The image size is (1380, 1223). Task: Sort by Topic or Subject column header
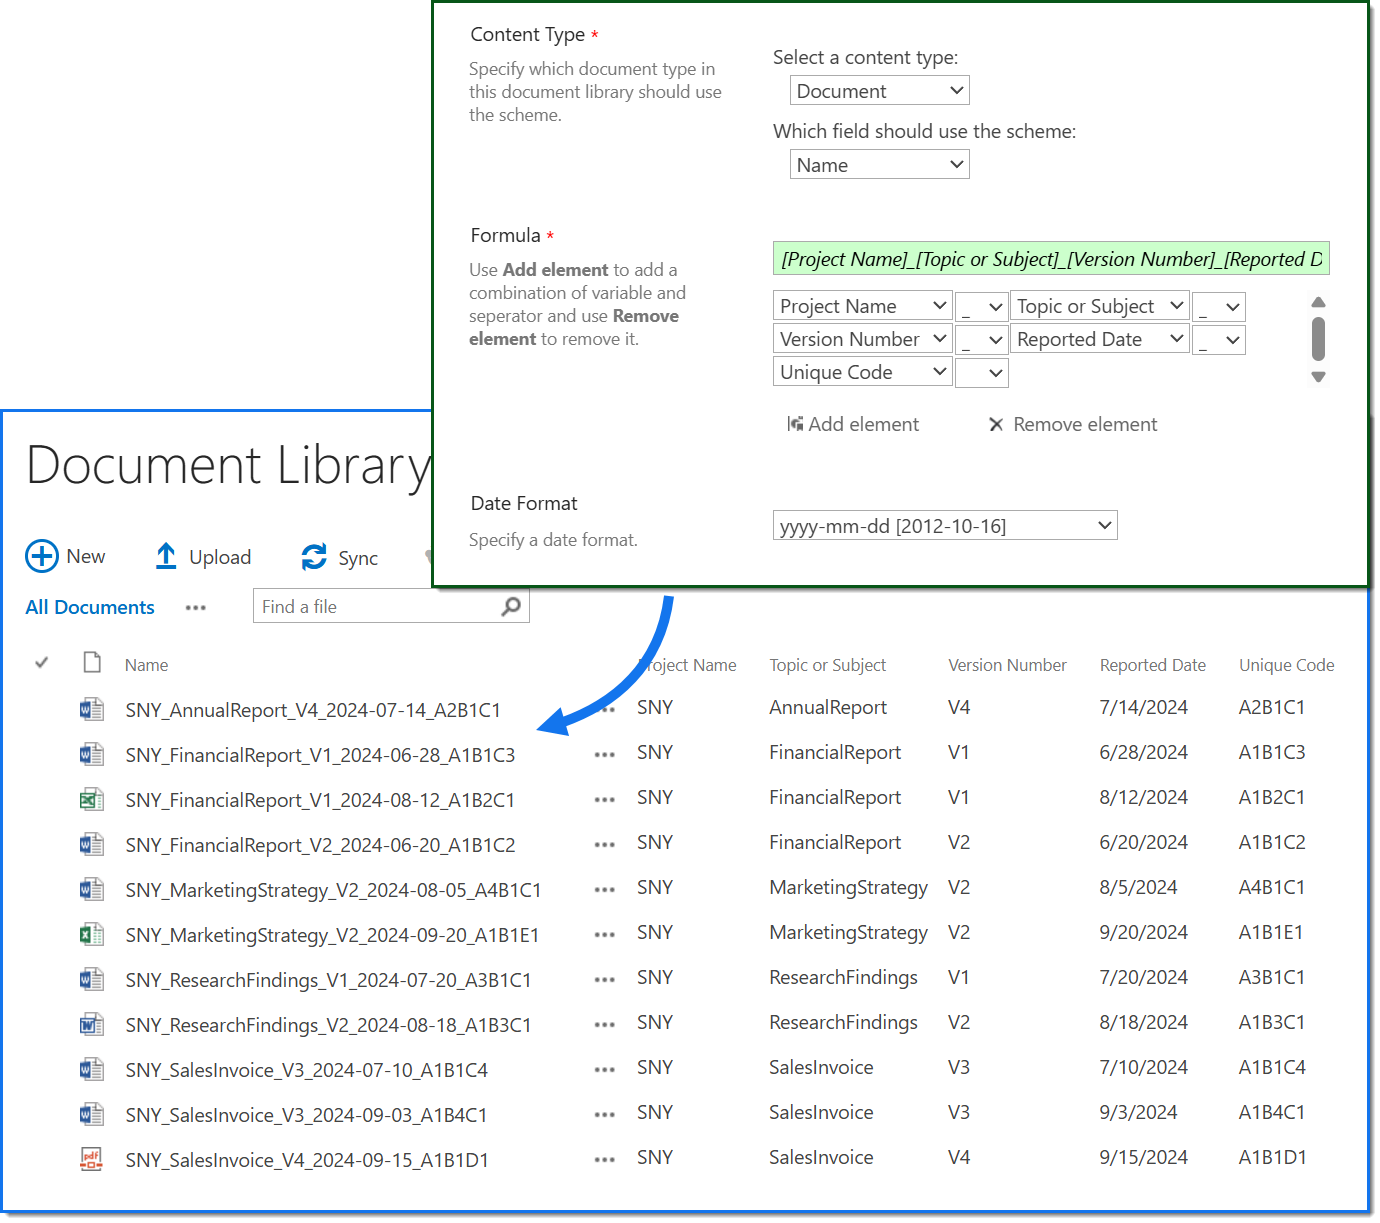pos(828,665)
